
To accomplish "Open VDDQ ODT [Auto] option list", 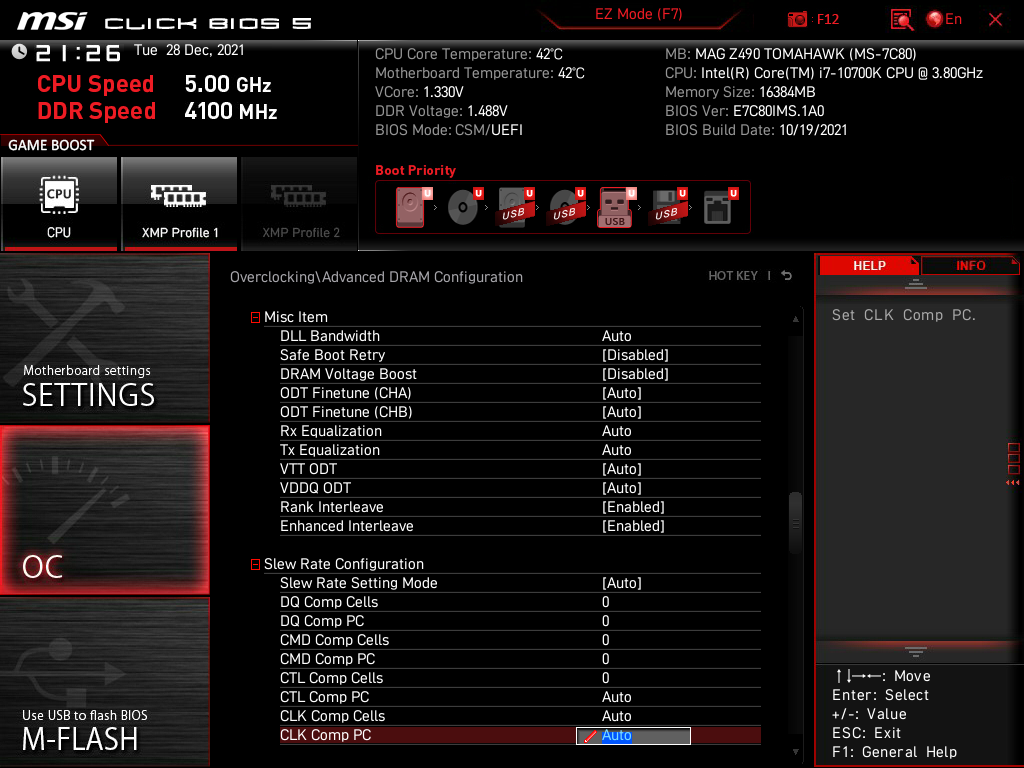I will (622, 488).
